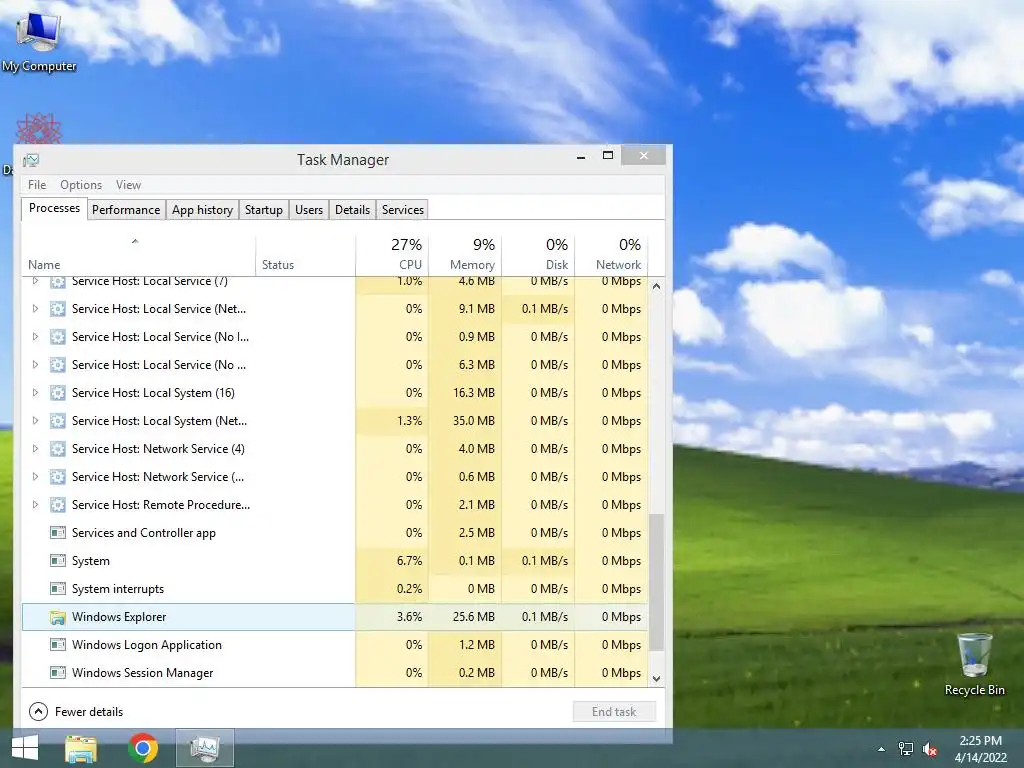The width and height of the screenshot is (1024, 768).
Task: Select the My Computer desktop icon
Action: pos(39,40)
